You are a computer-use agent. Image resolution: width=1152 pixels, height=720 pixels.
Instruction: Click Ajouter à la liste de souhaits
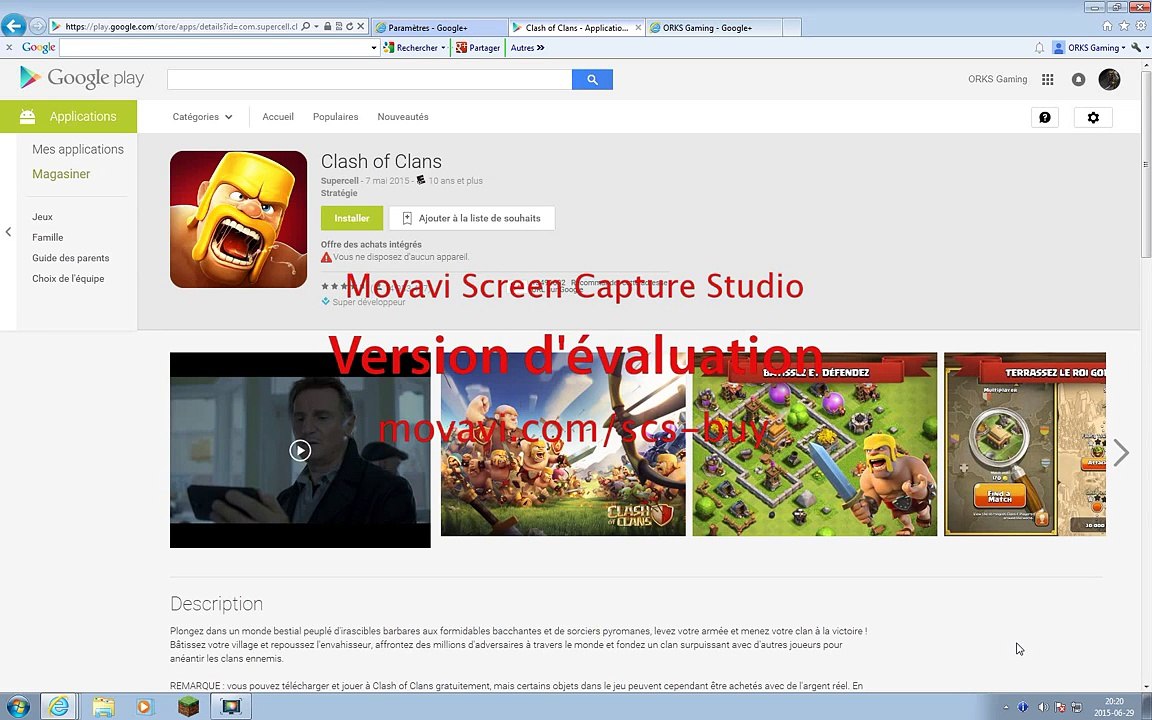pos(472,218)
